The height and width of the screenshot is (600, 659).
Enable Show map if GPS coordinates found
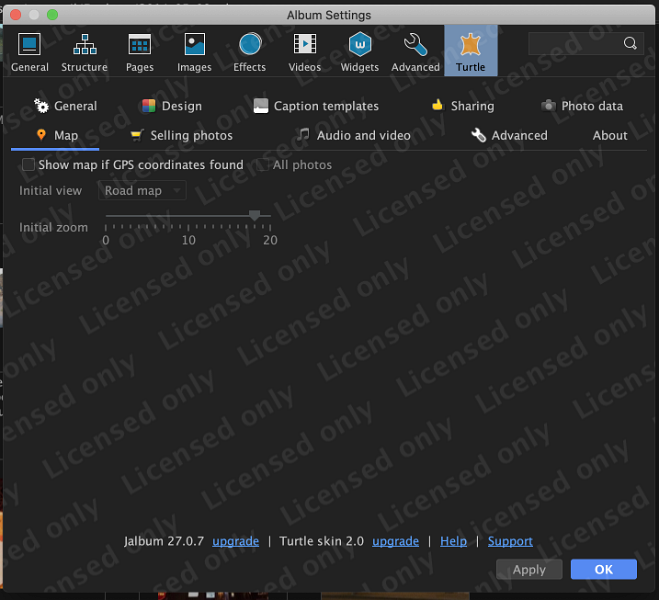(28, 164)
